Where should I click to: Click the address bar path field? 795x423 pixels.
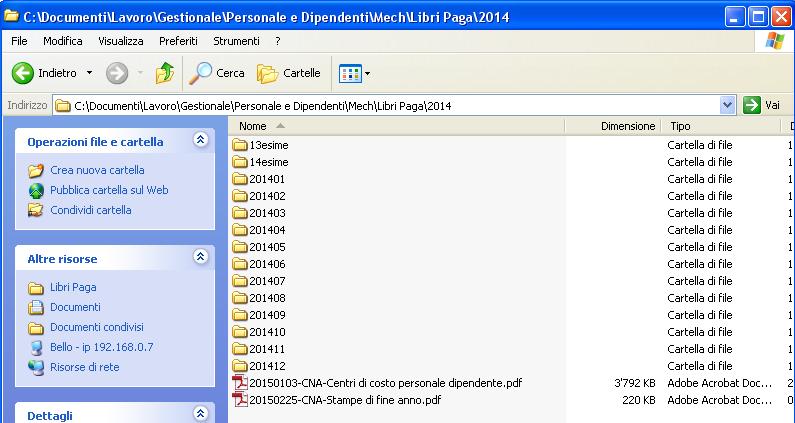pyautogui.click(x=390, y=105)
